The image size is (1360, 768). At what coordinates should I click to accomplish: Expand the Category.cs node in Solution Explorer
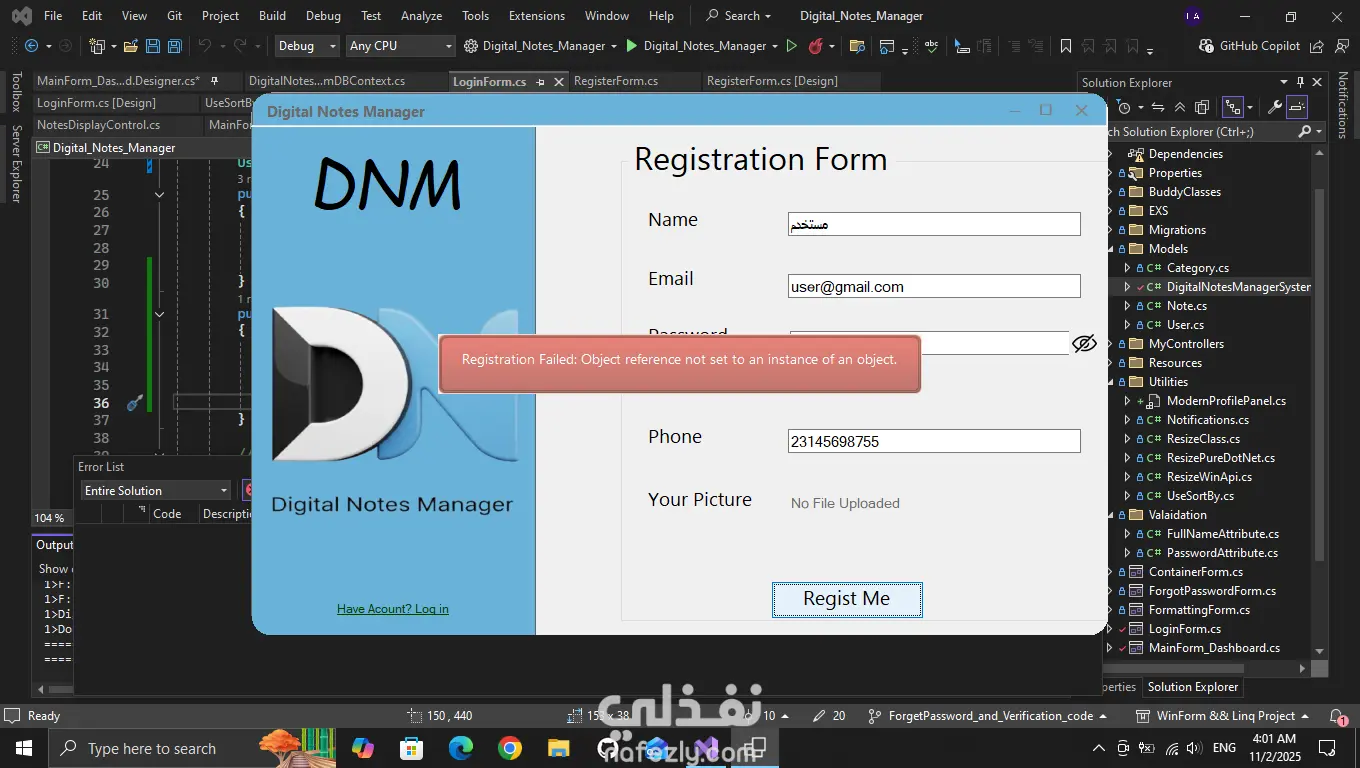(x=1128, y=268)
